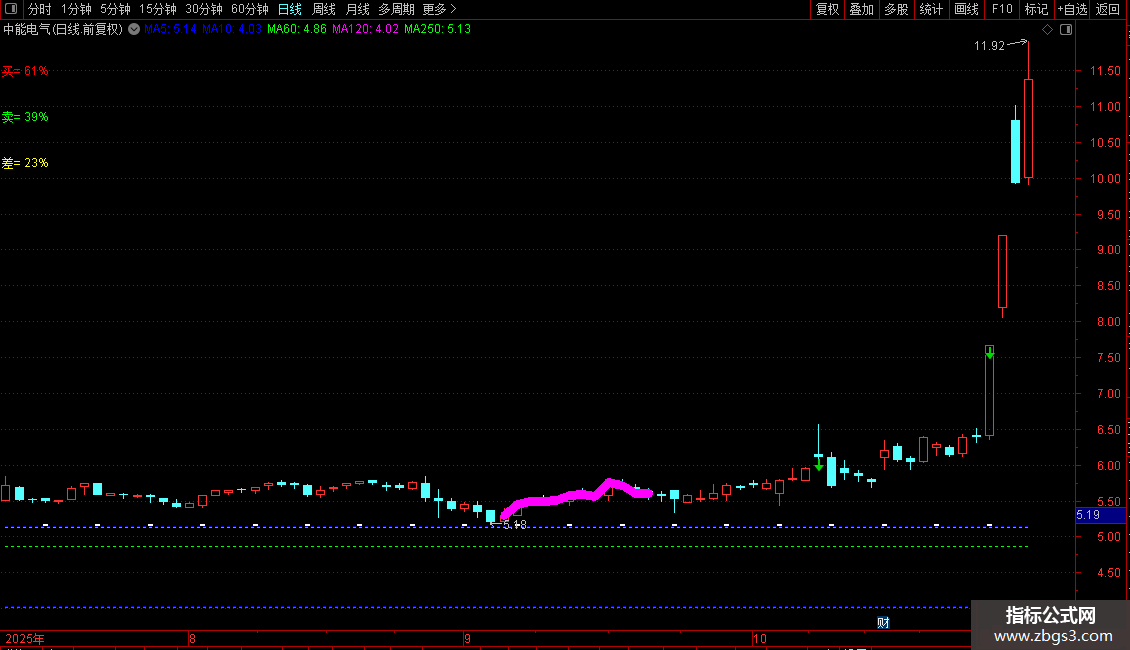The width and height of the screenshot is (1130, 650).
Task: Click the cyan candle near 10.50
Action: click(1015, 151)
